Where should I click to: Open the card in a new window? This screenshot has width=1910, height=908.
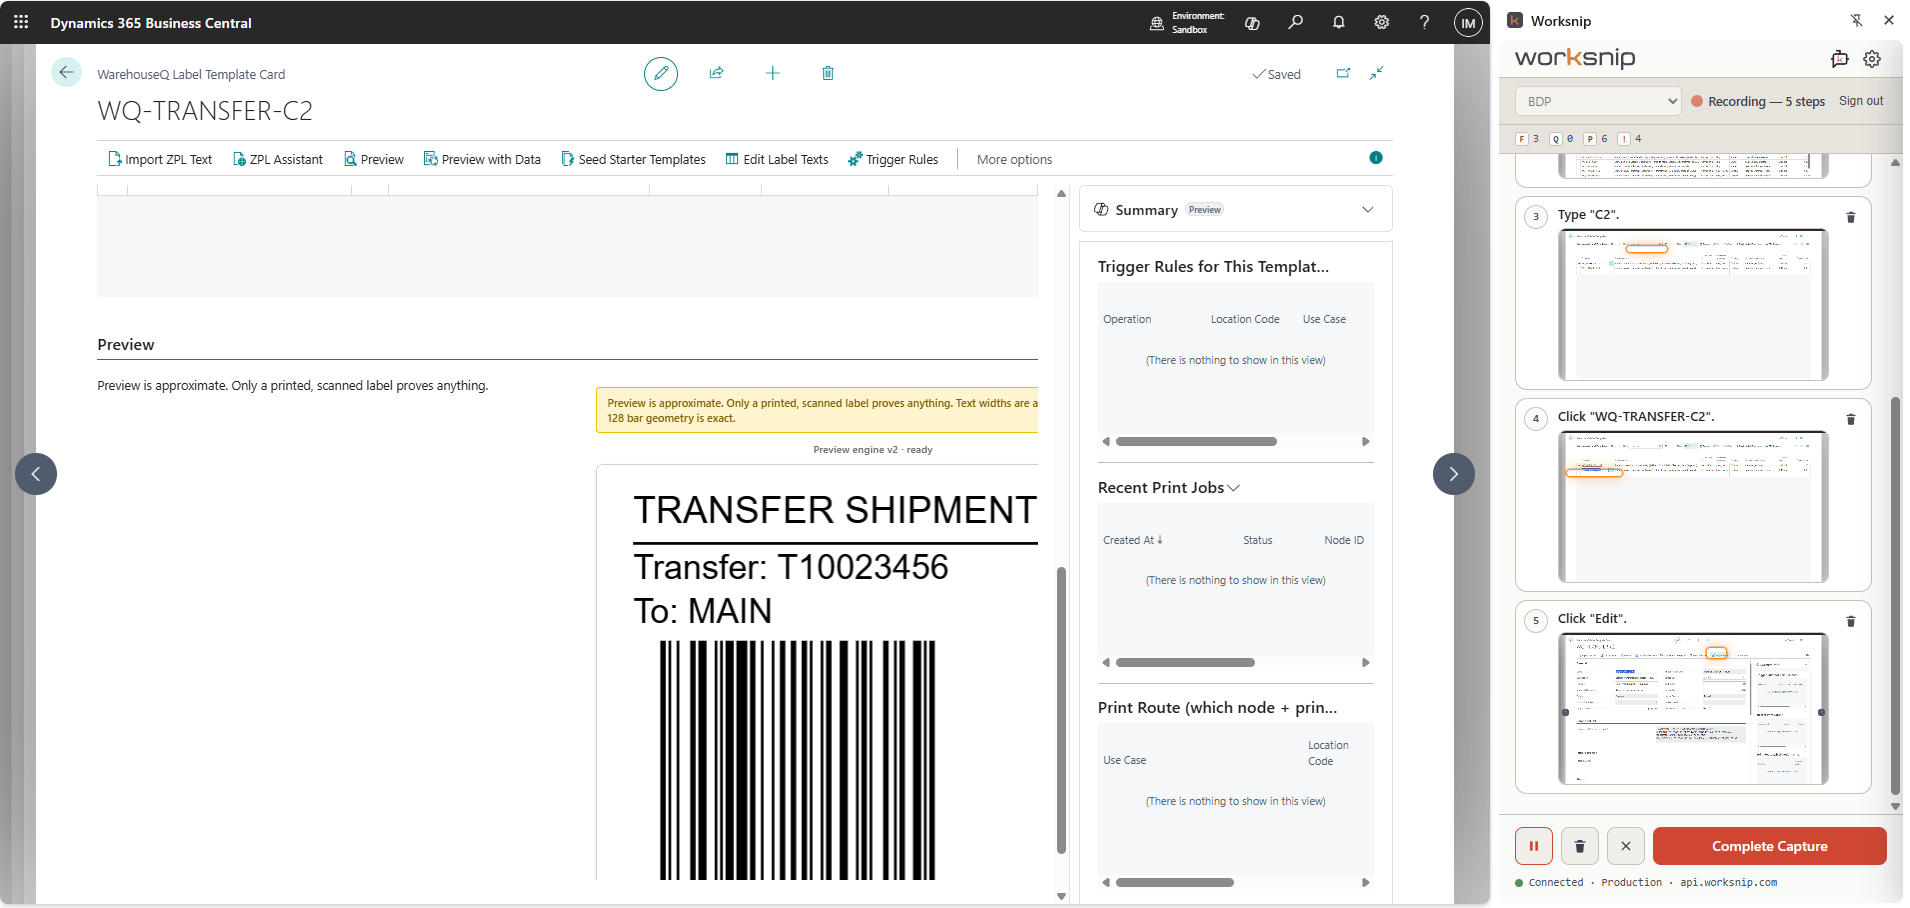(1343, 73)
